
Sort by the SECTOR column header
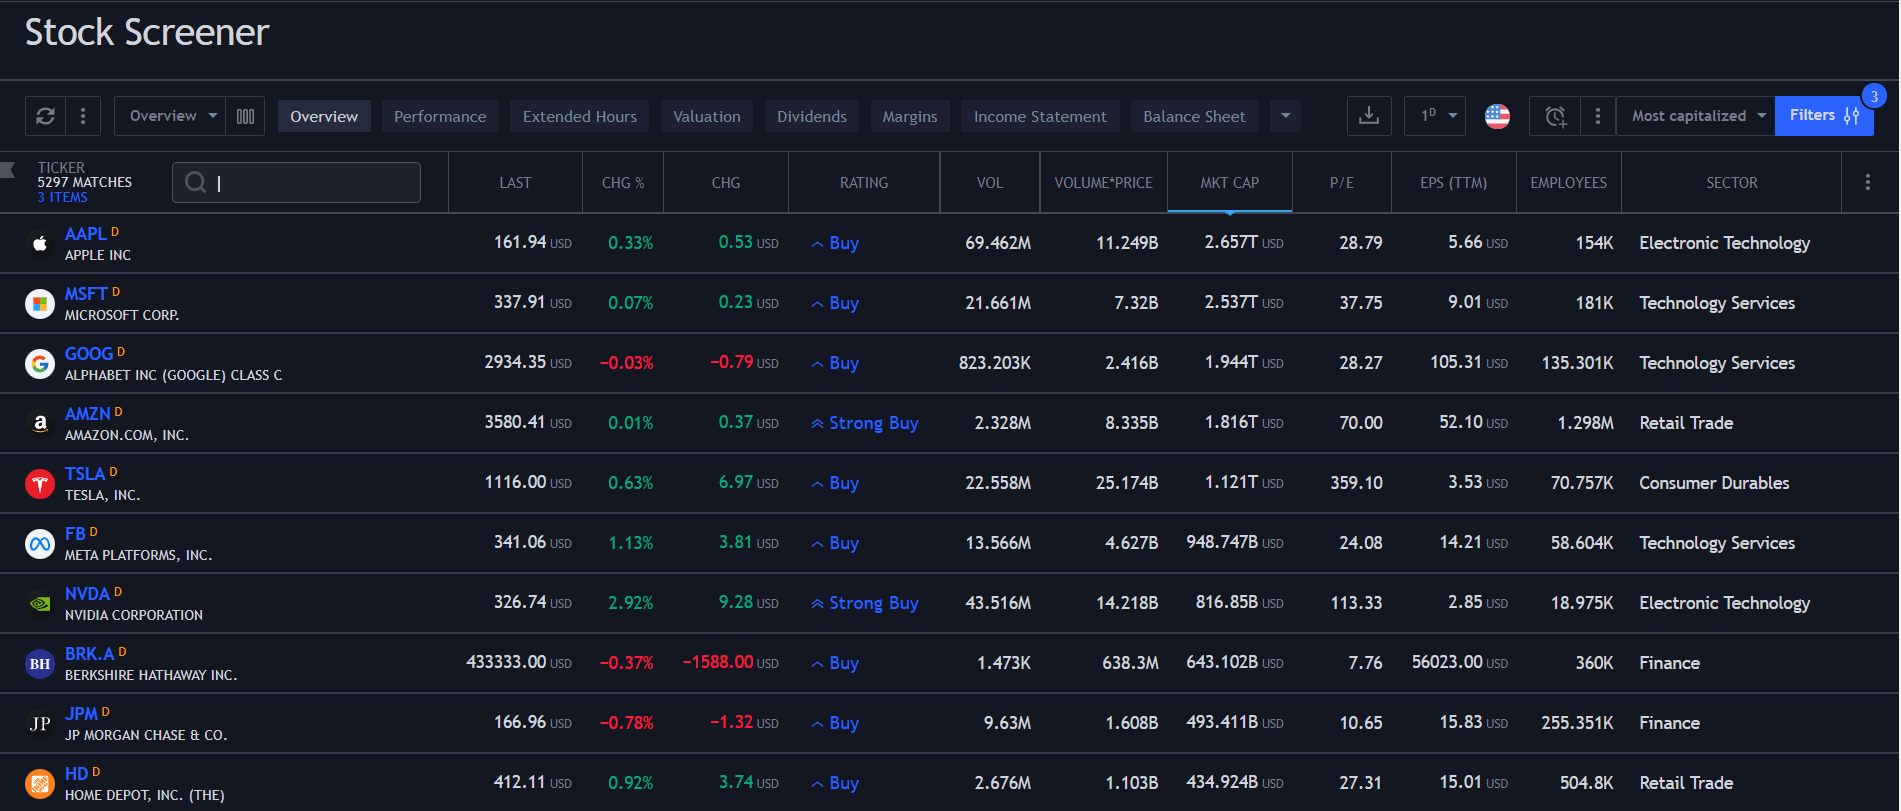(x=1732, y=182)
